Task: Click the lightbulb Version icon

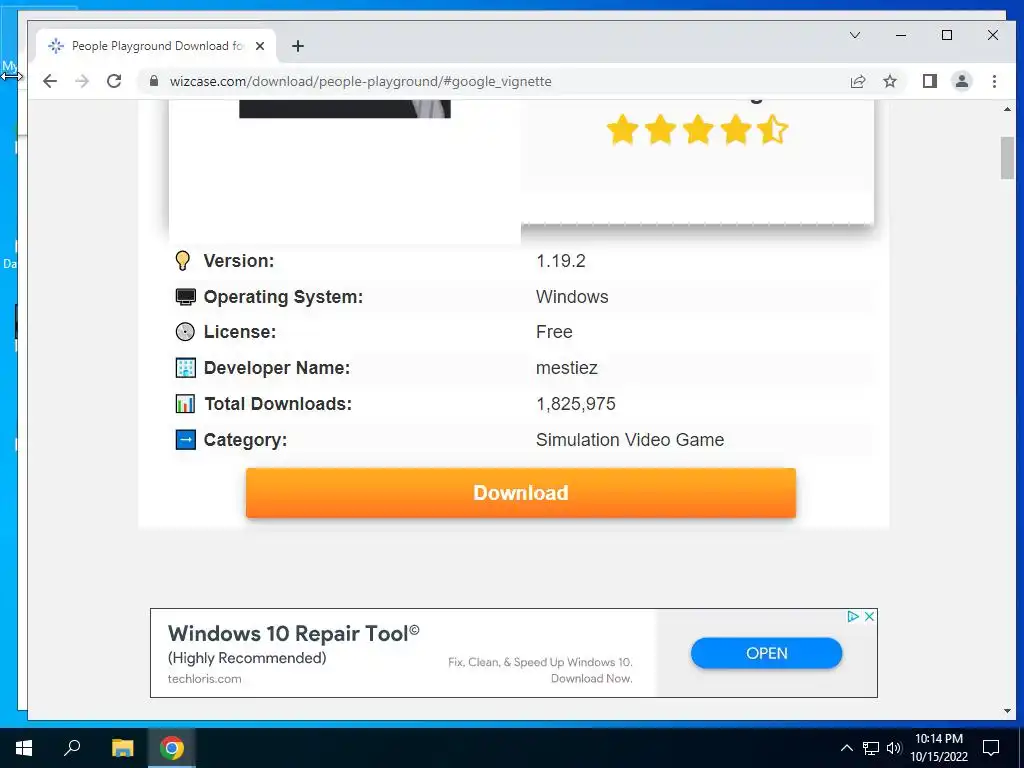Action: point(183,261)
